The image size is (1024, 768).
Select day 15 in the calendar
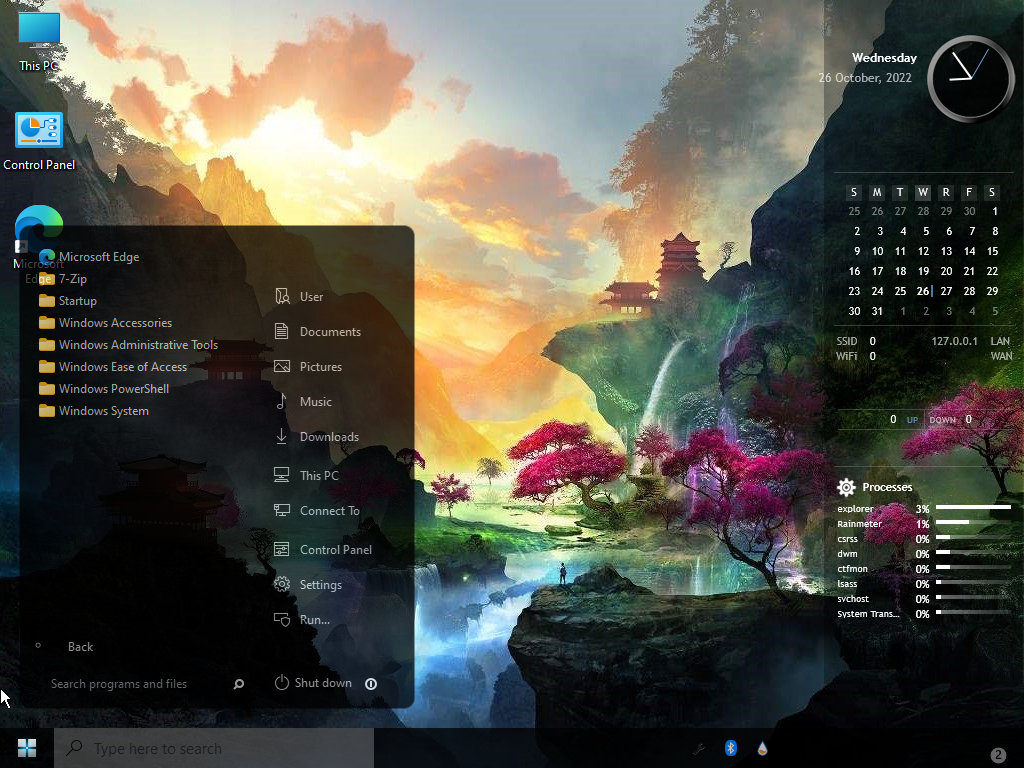[x=992, y=251]
